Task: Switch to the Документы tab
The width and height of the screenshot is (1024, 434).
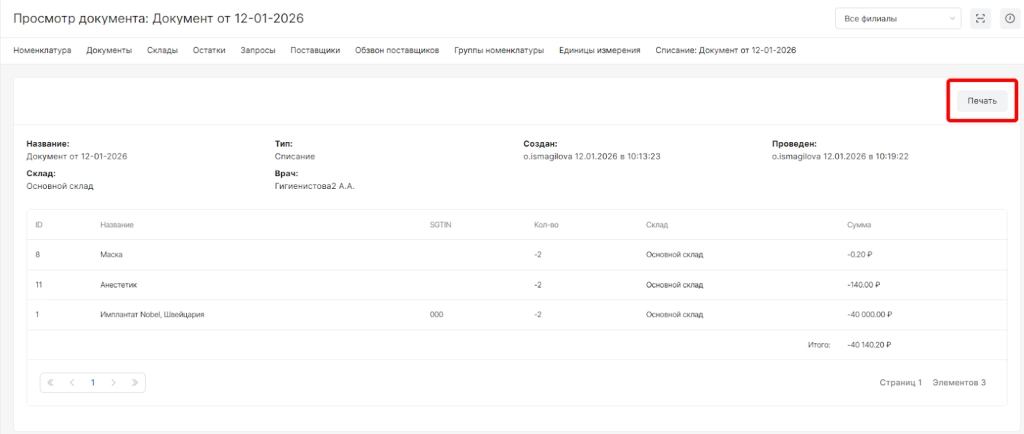Action: [109, 50]
